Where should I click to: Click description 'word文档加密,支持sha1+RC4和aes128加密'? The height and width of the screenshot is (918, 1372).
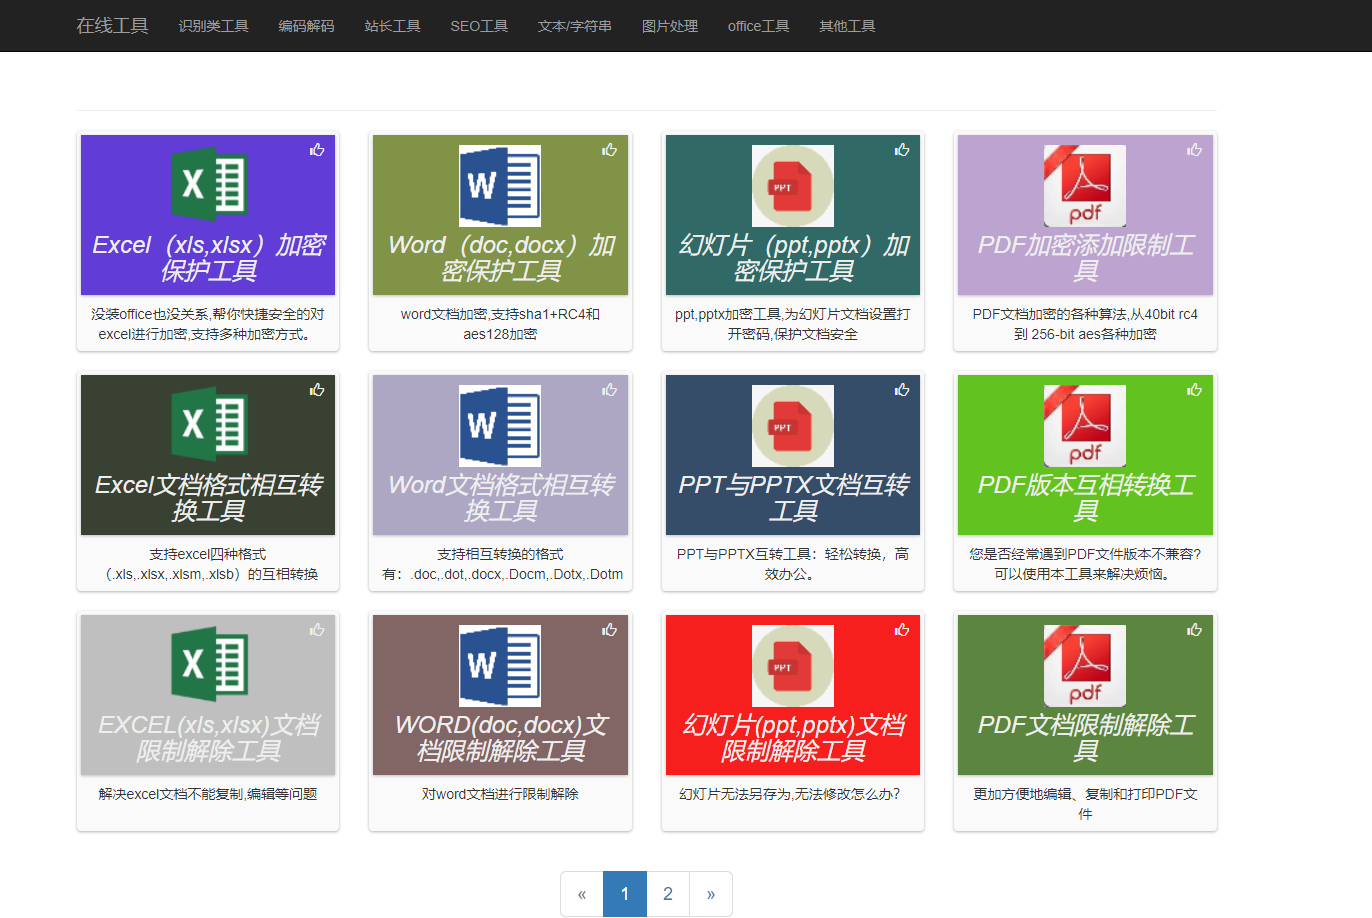(500, 324)
